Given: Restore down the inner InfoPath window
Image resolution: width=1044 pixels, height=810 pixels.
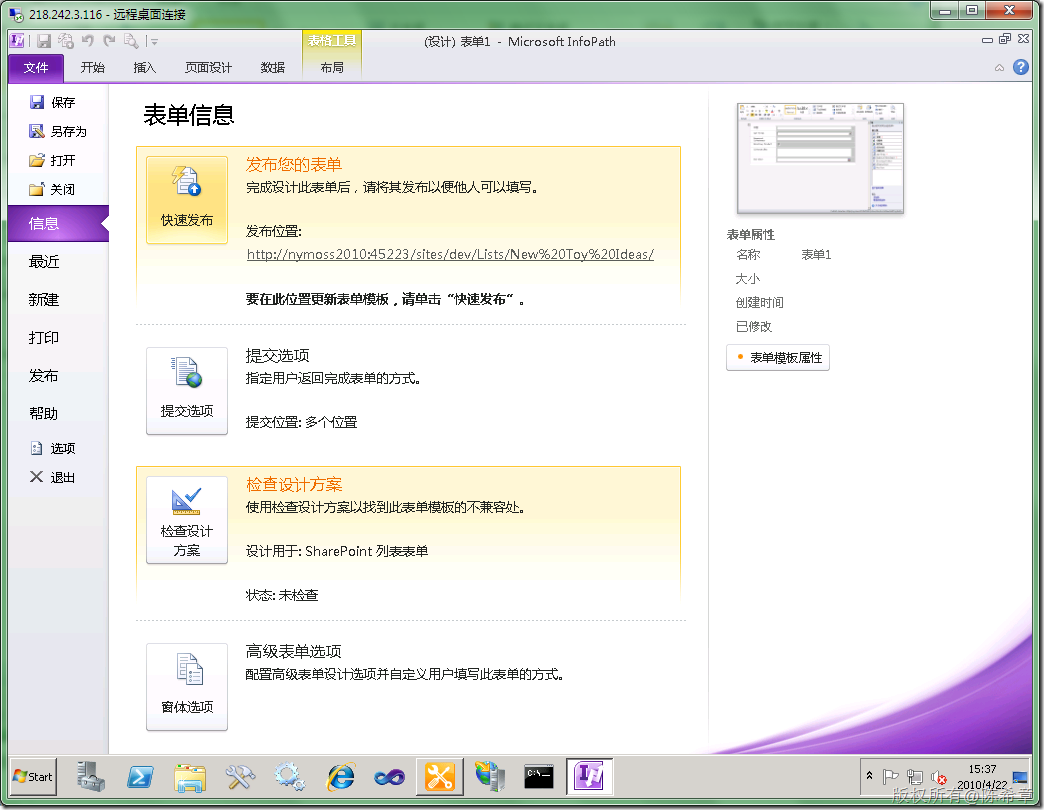Looking at the screenshot, I should coord(1005,40).
